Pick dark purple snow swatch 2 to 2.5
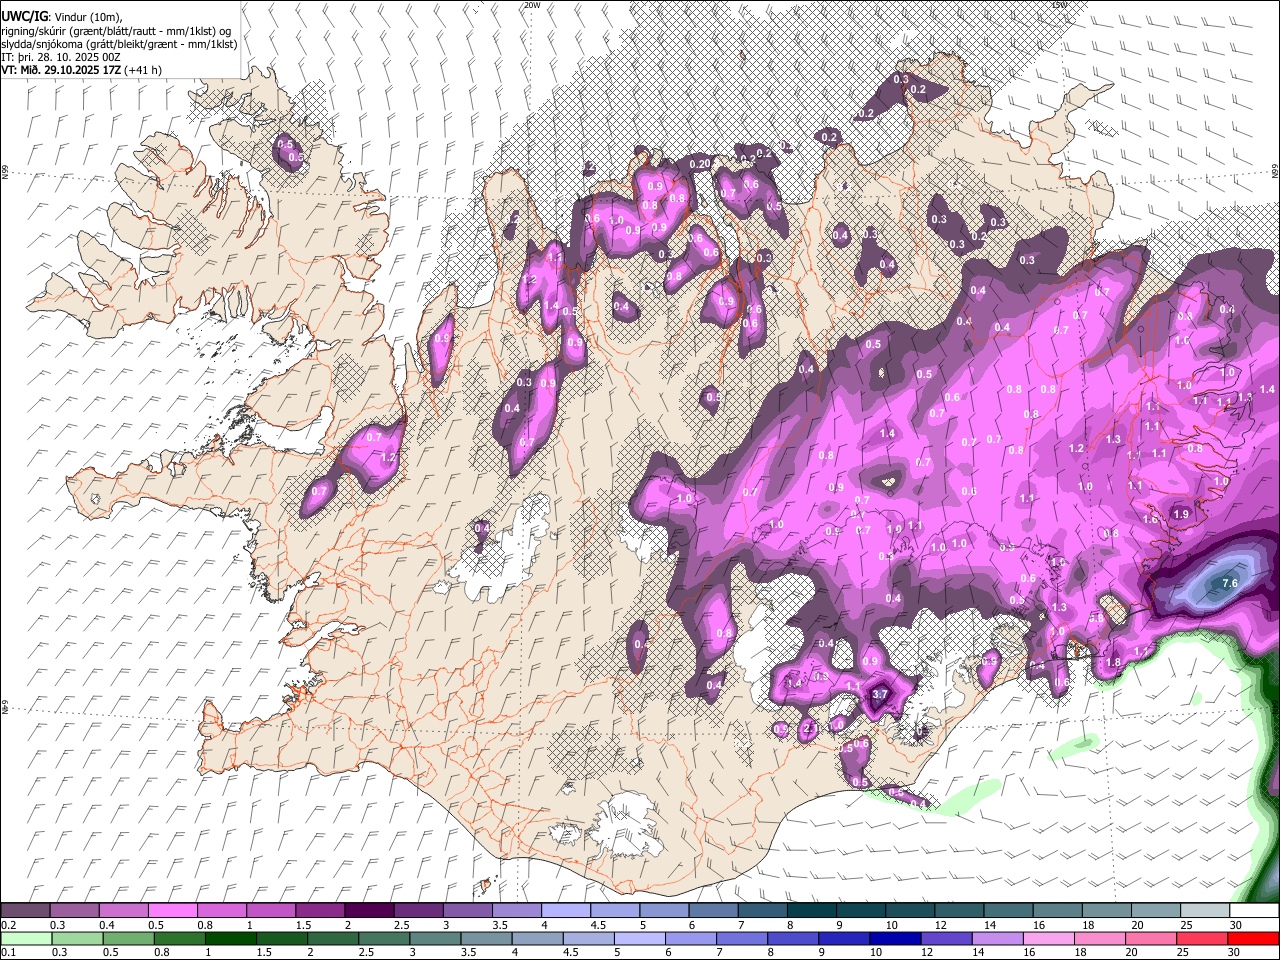 pos(368,911)
